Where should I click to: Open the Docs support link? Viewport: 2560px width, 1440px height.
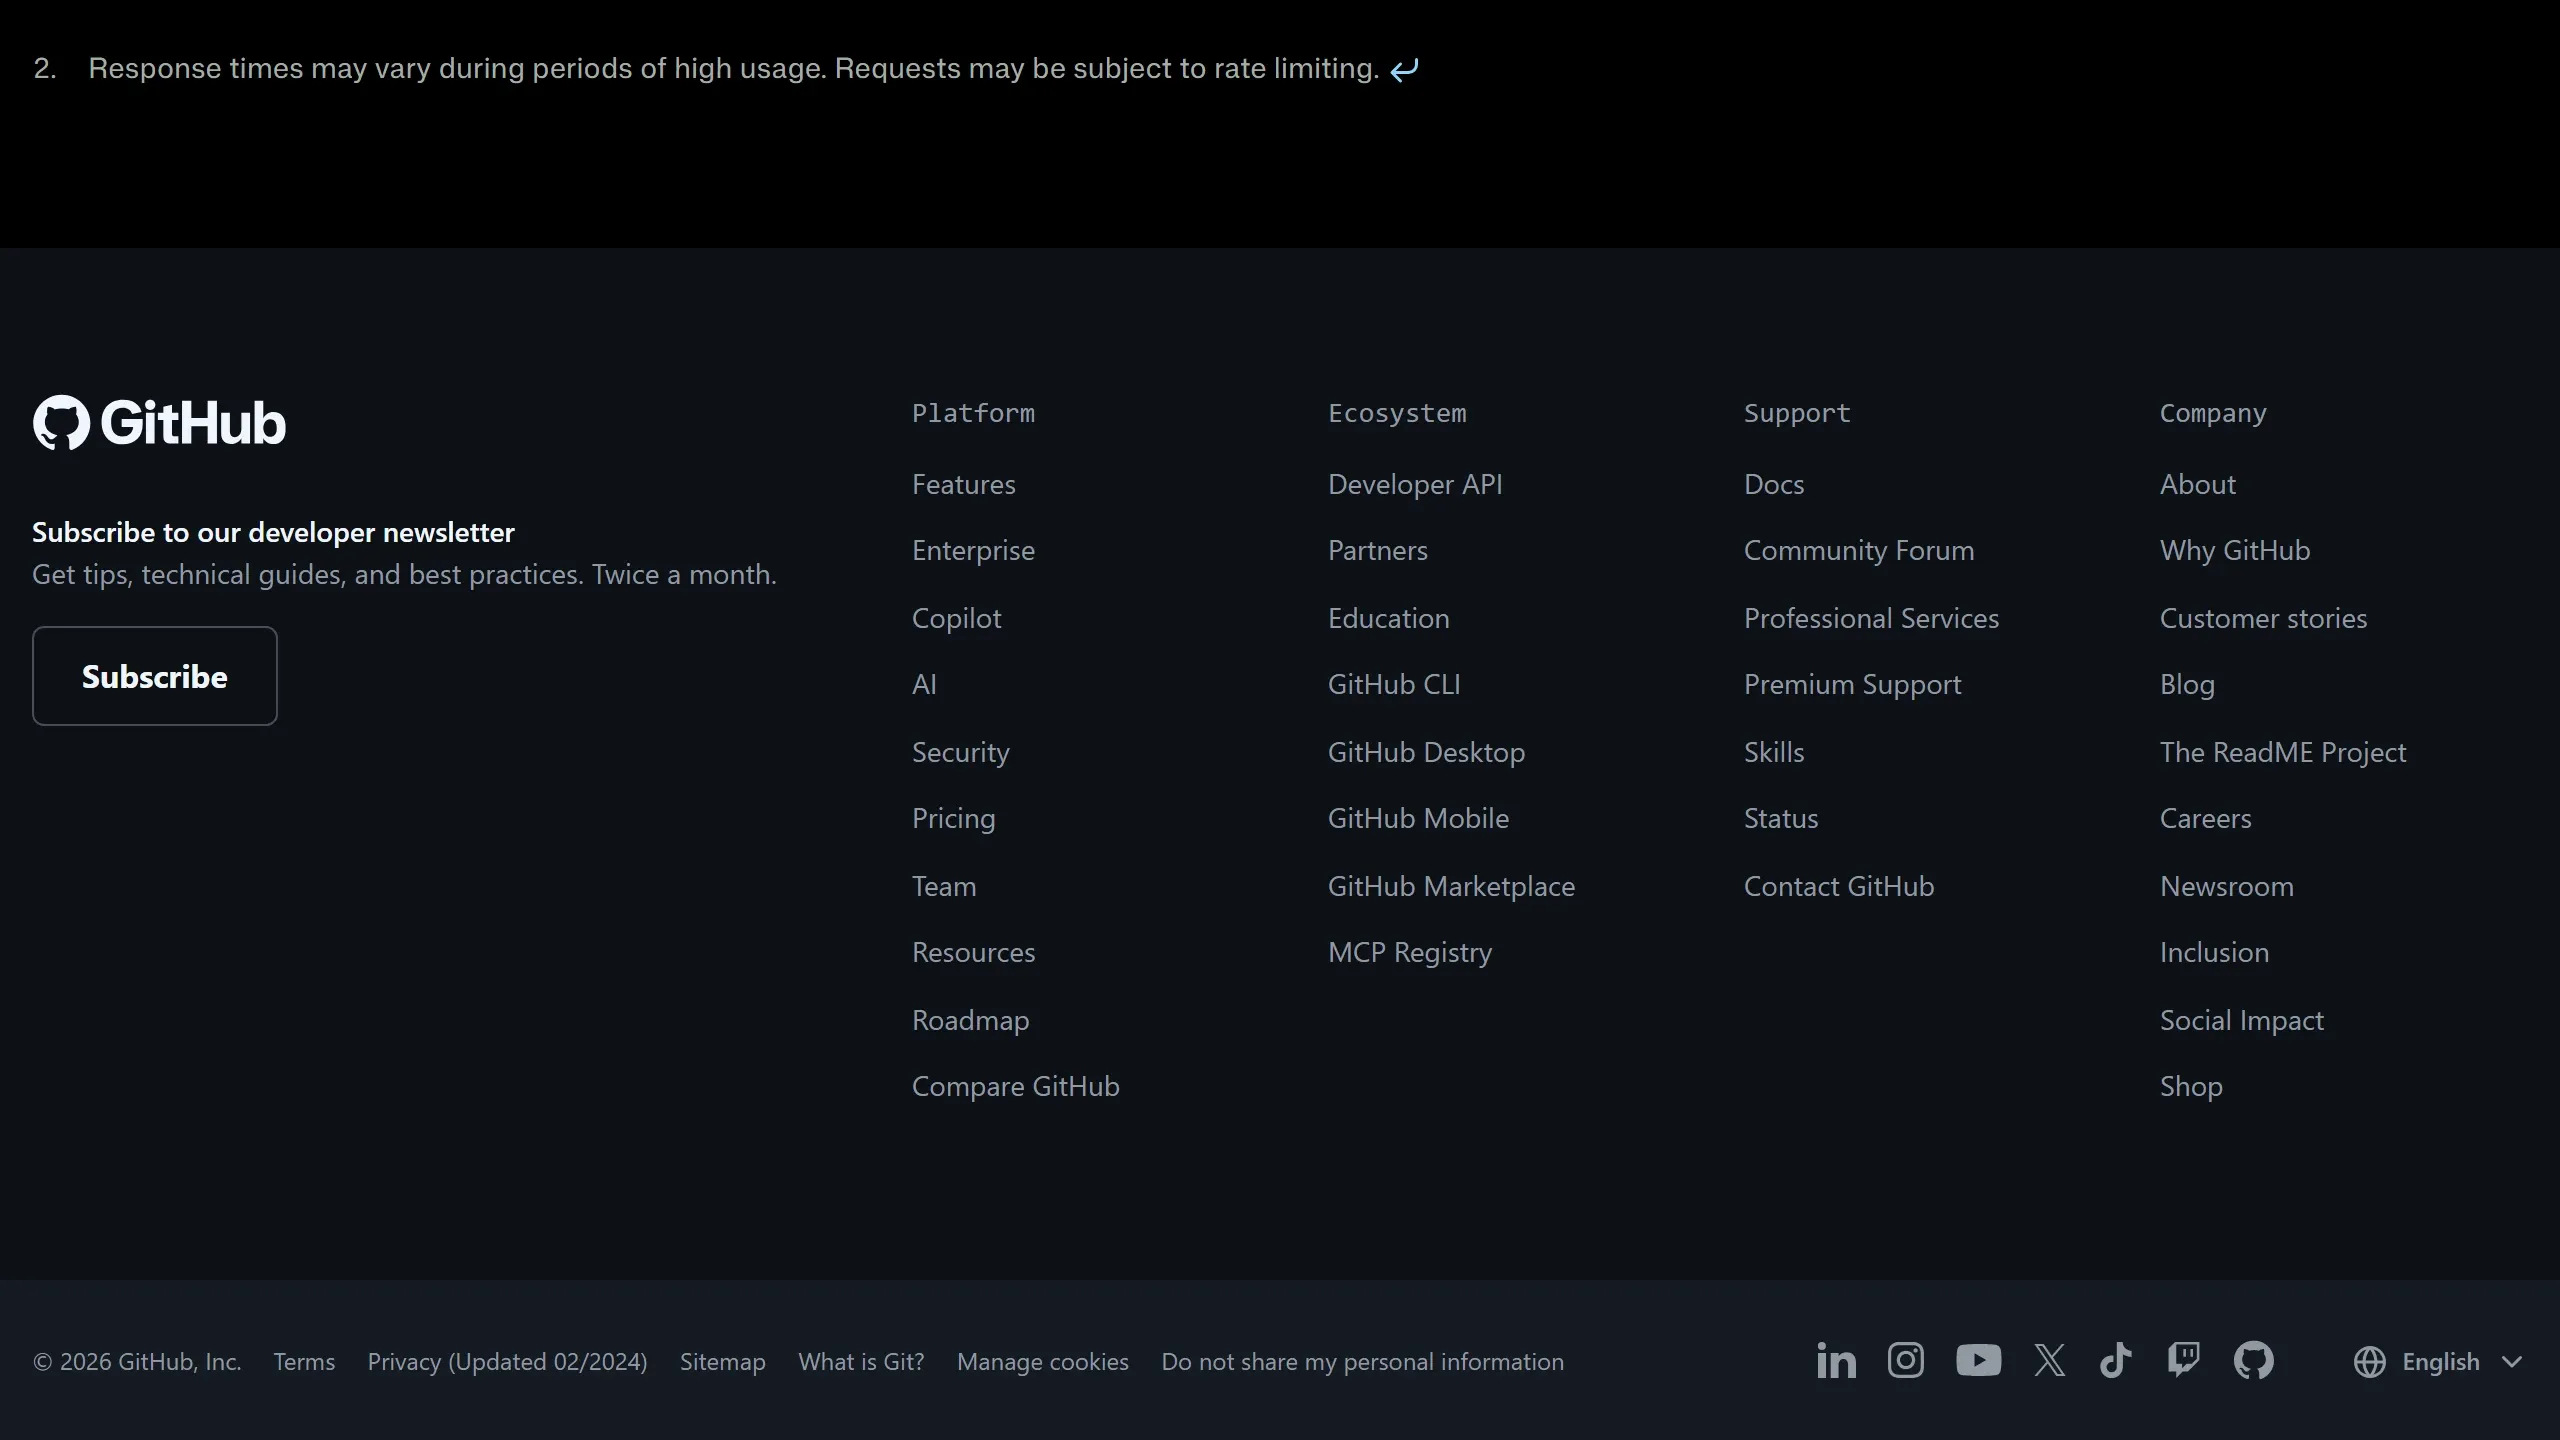[x=1773, y=484]
